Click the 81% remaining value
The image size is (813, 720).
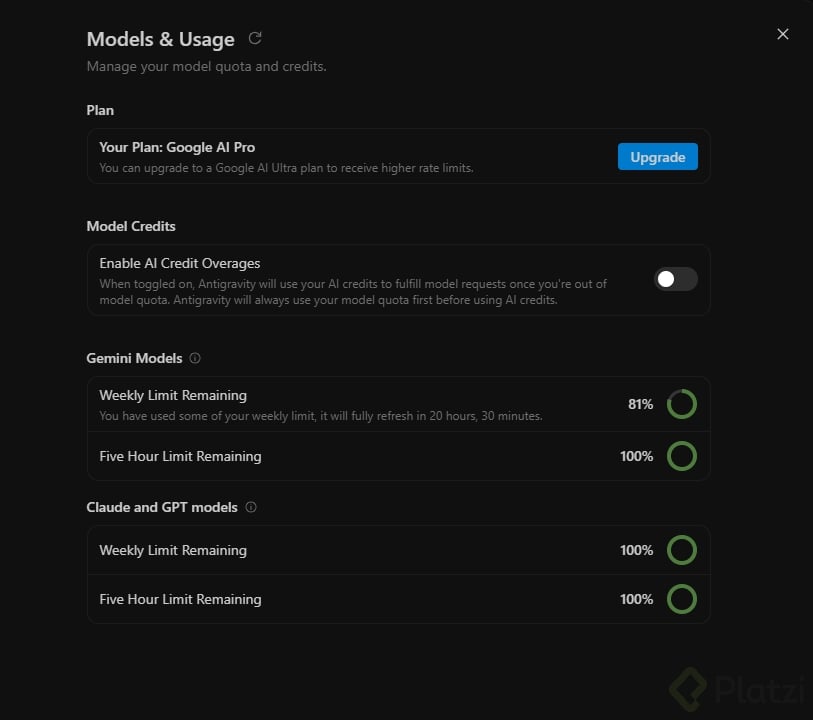pyautogui.click(x=640, y=404)
